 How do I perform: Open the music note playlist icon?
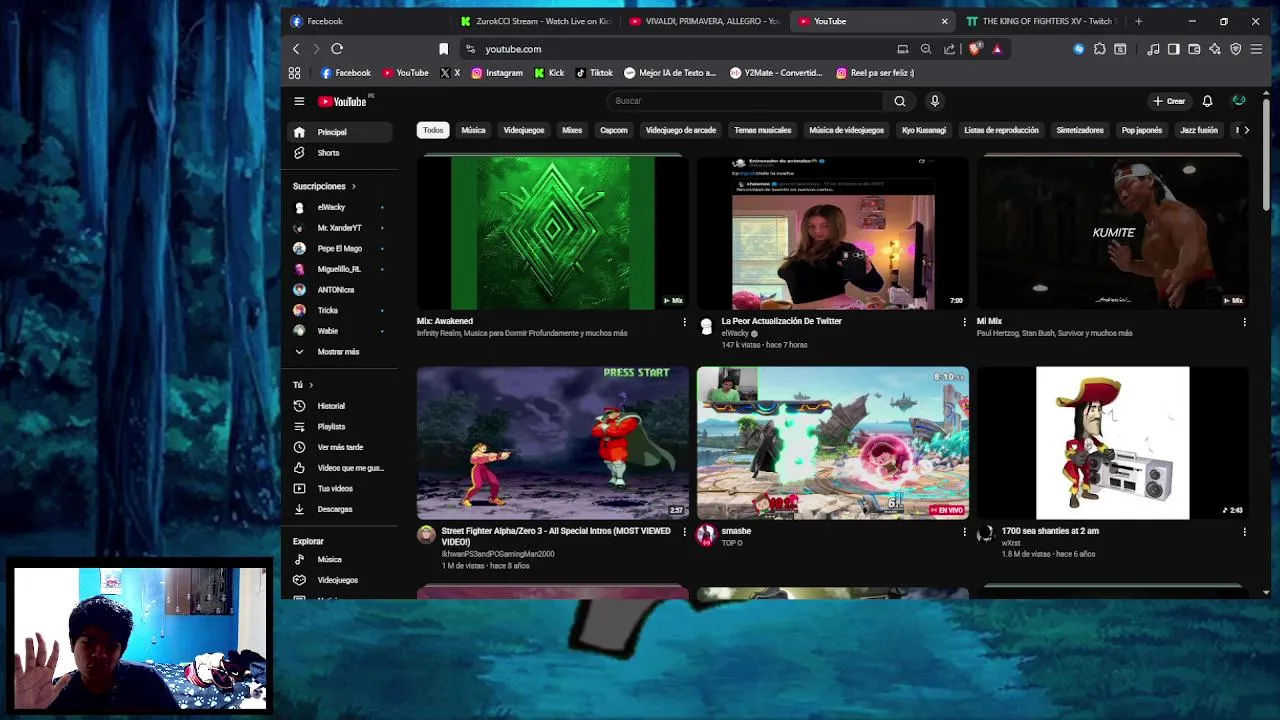(x=1153, y=49)
